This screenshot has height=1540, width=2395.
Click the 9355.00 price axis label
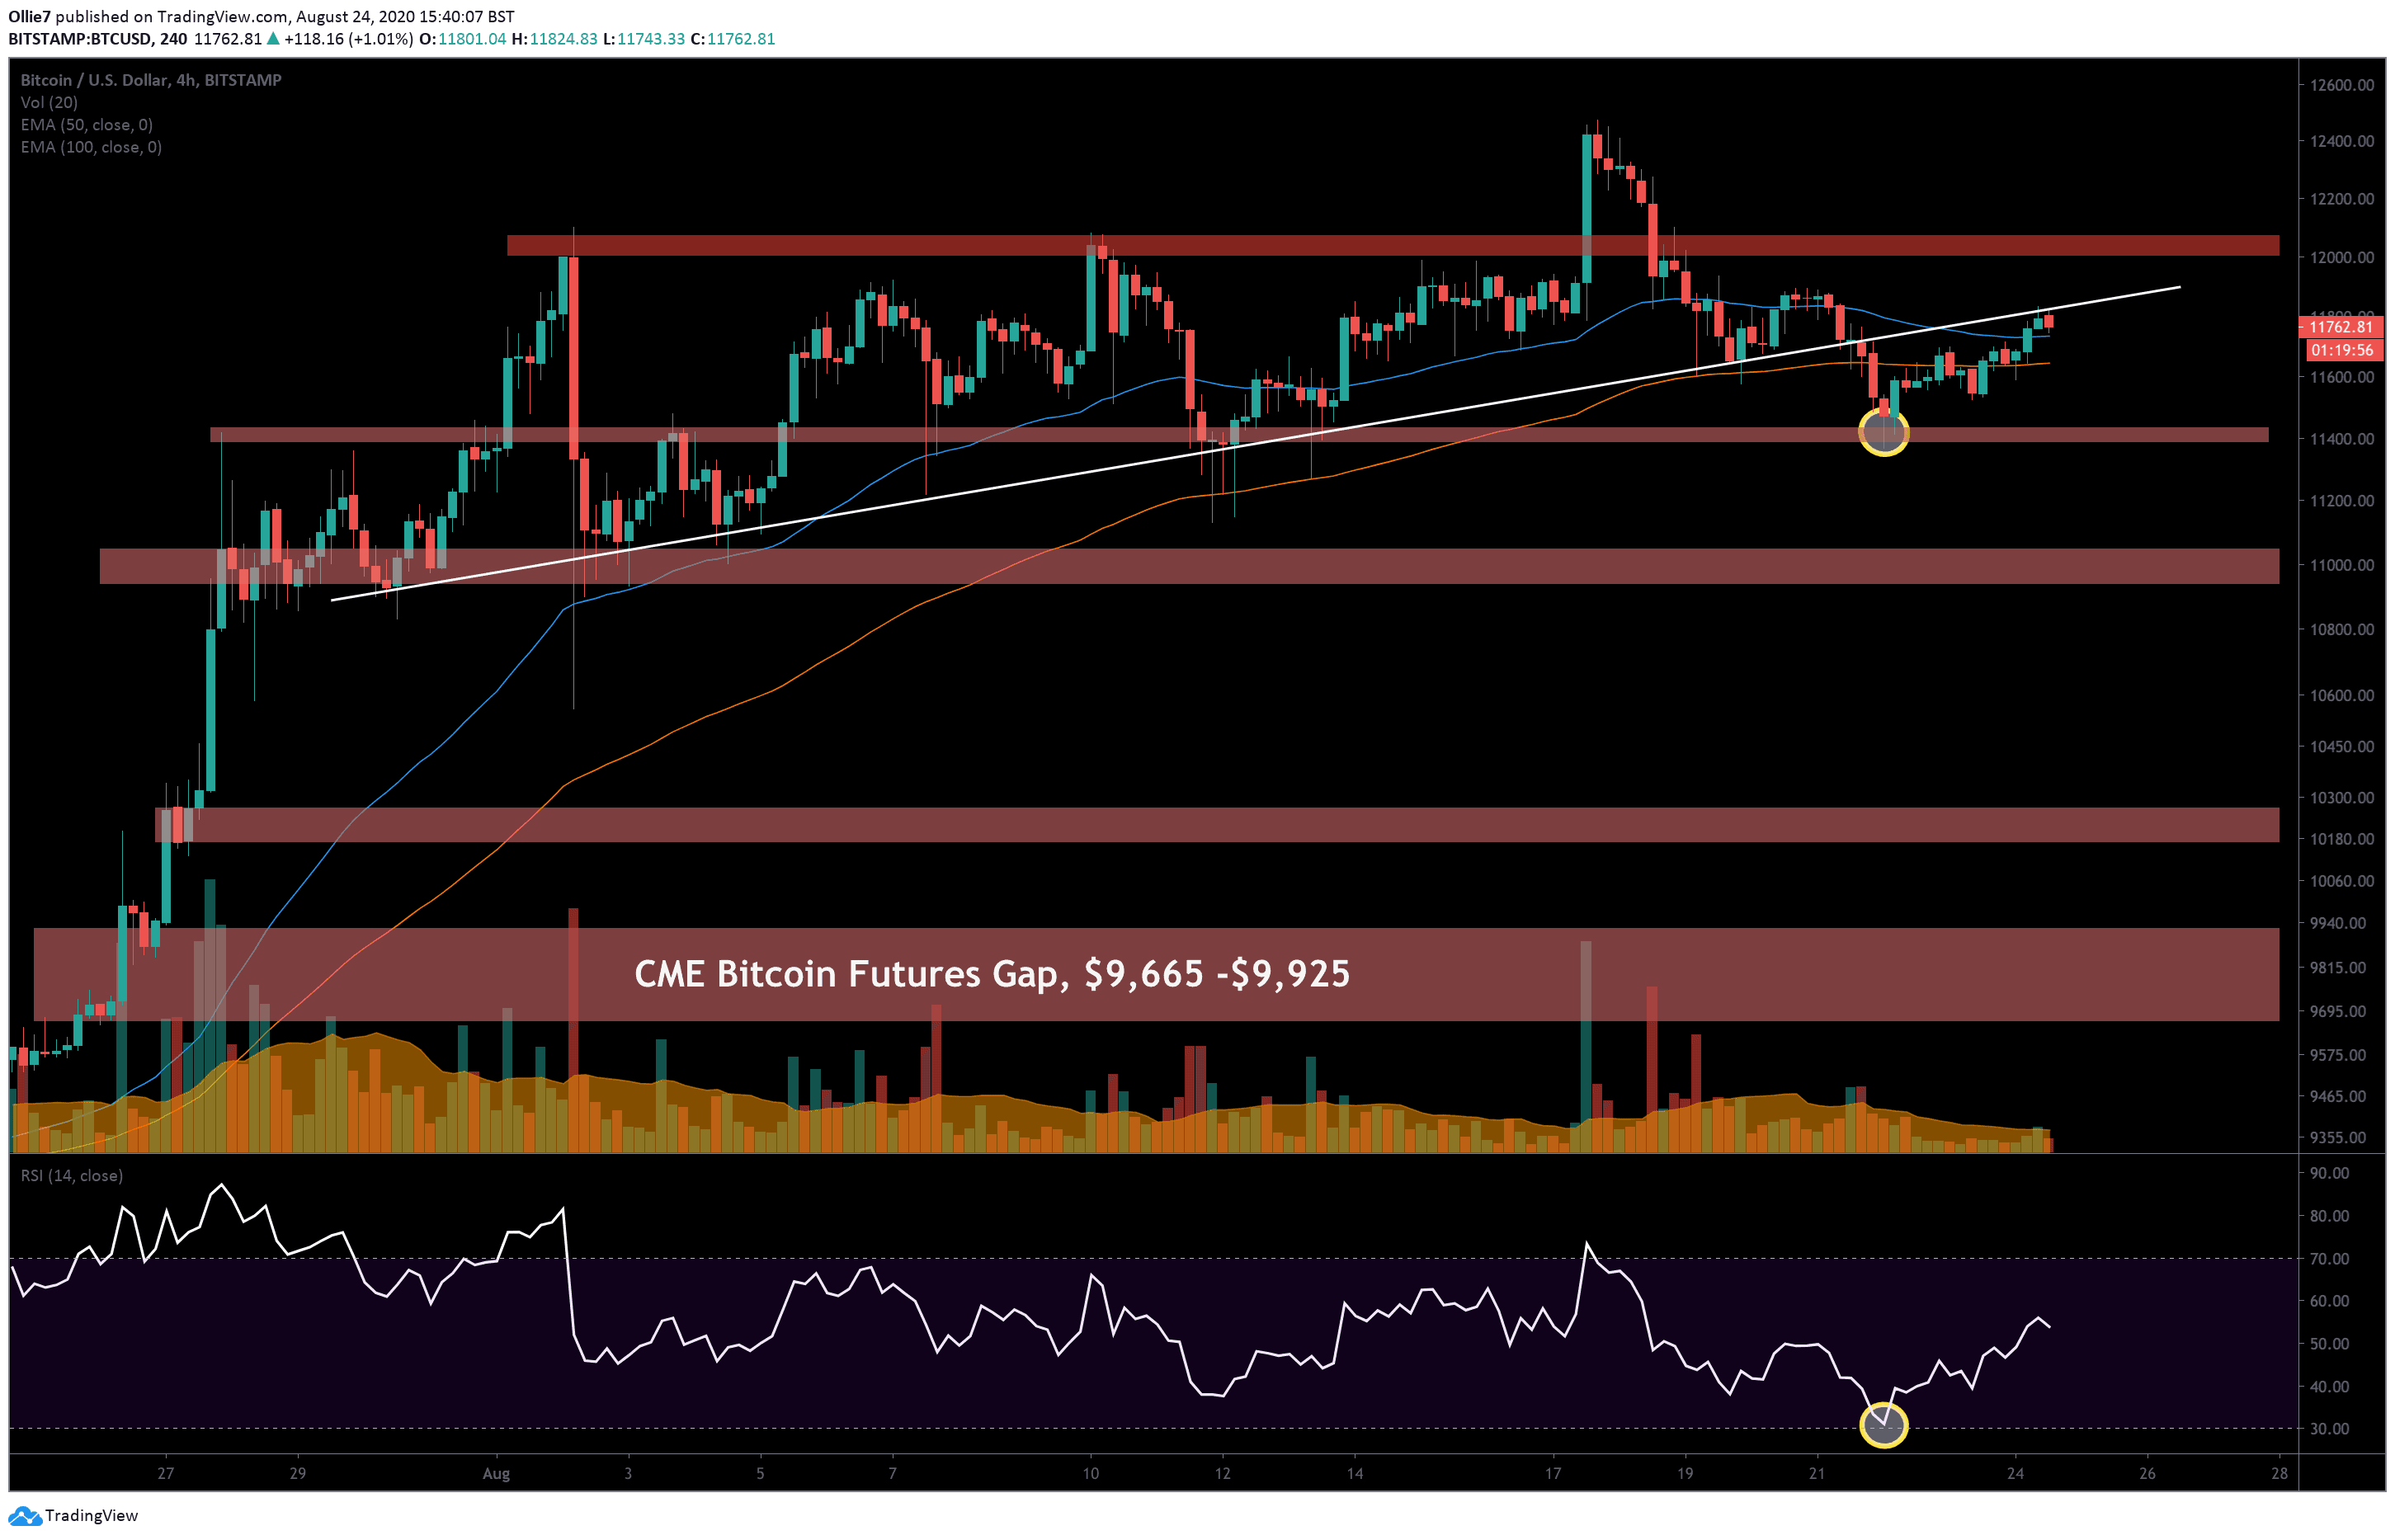pyautogui.click(x=2338, y=1138)
